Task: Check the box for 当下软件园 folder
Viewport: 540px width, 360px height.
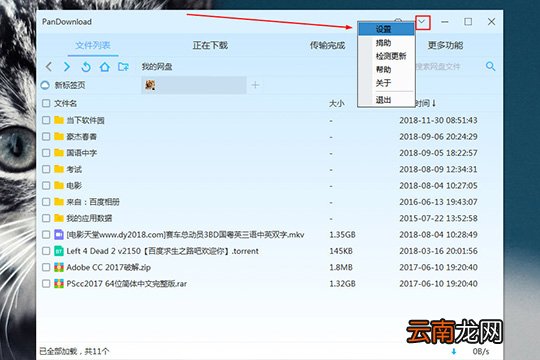Action: 46,120
